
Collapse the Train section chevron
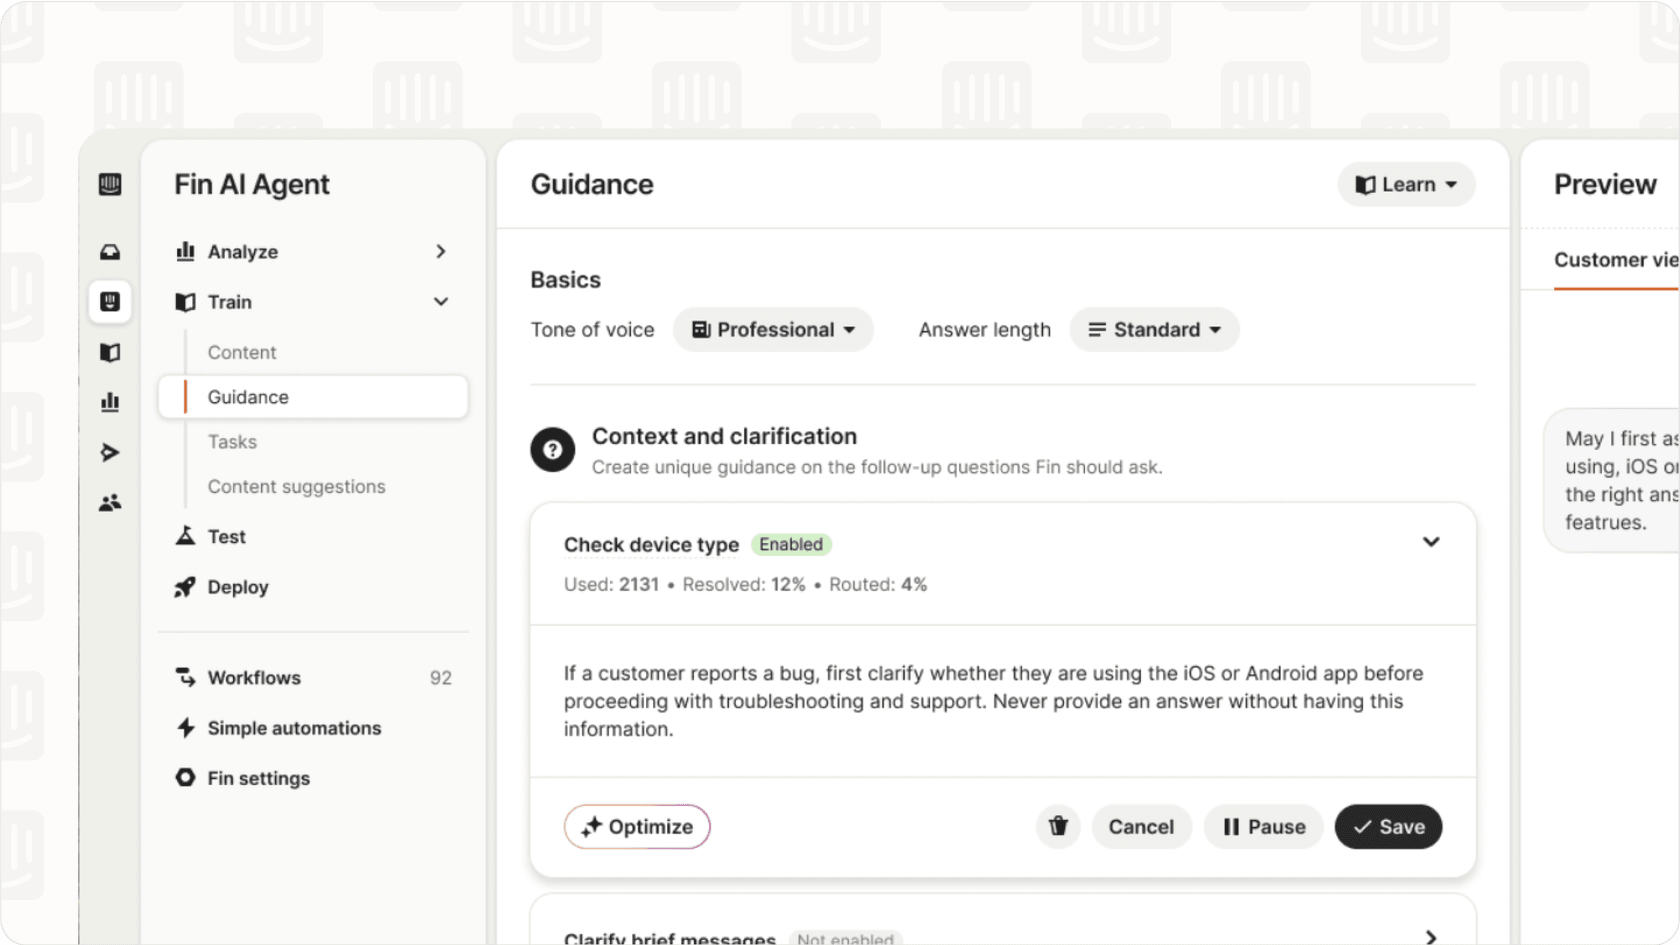(441, 302)
